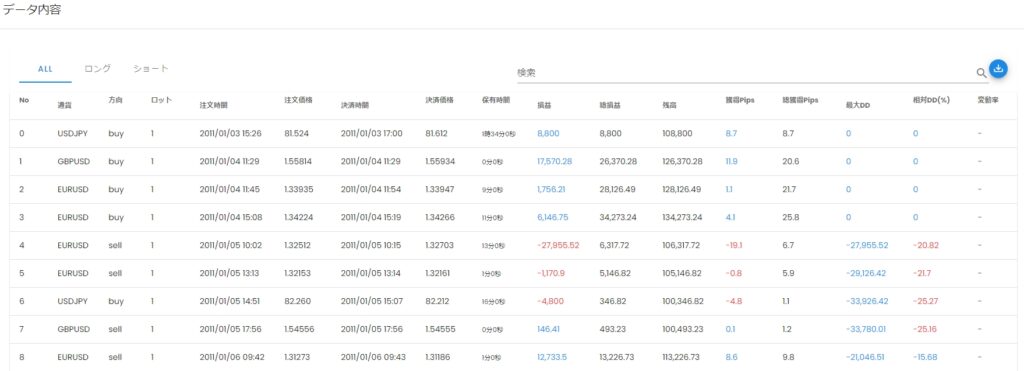Click profit value 6,146.75
The image size is (1024, 371).
click(552, 218)
